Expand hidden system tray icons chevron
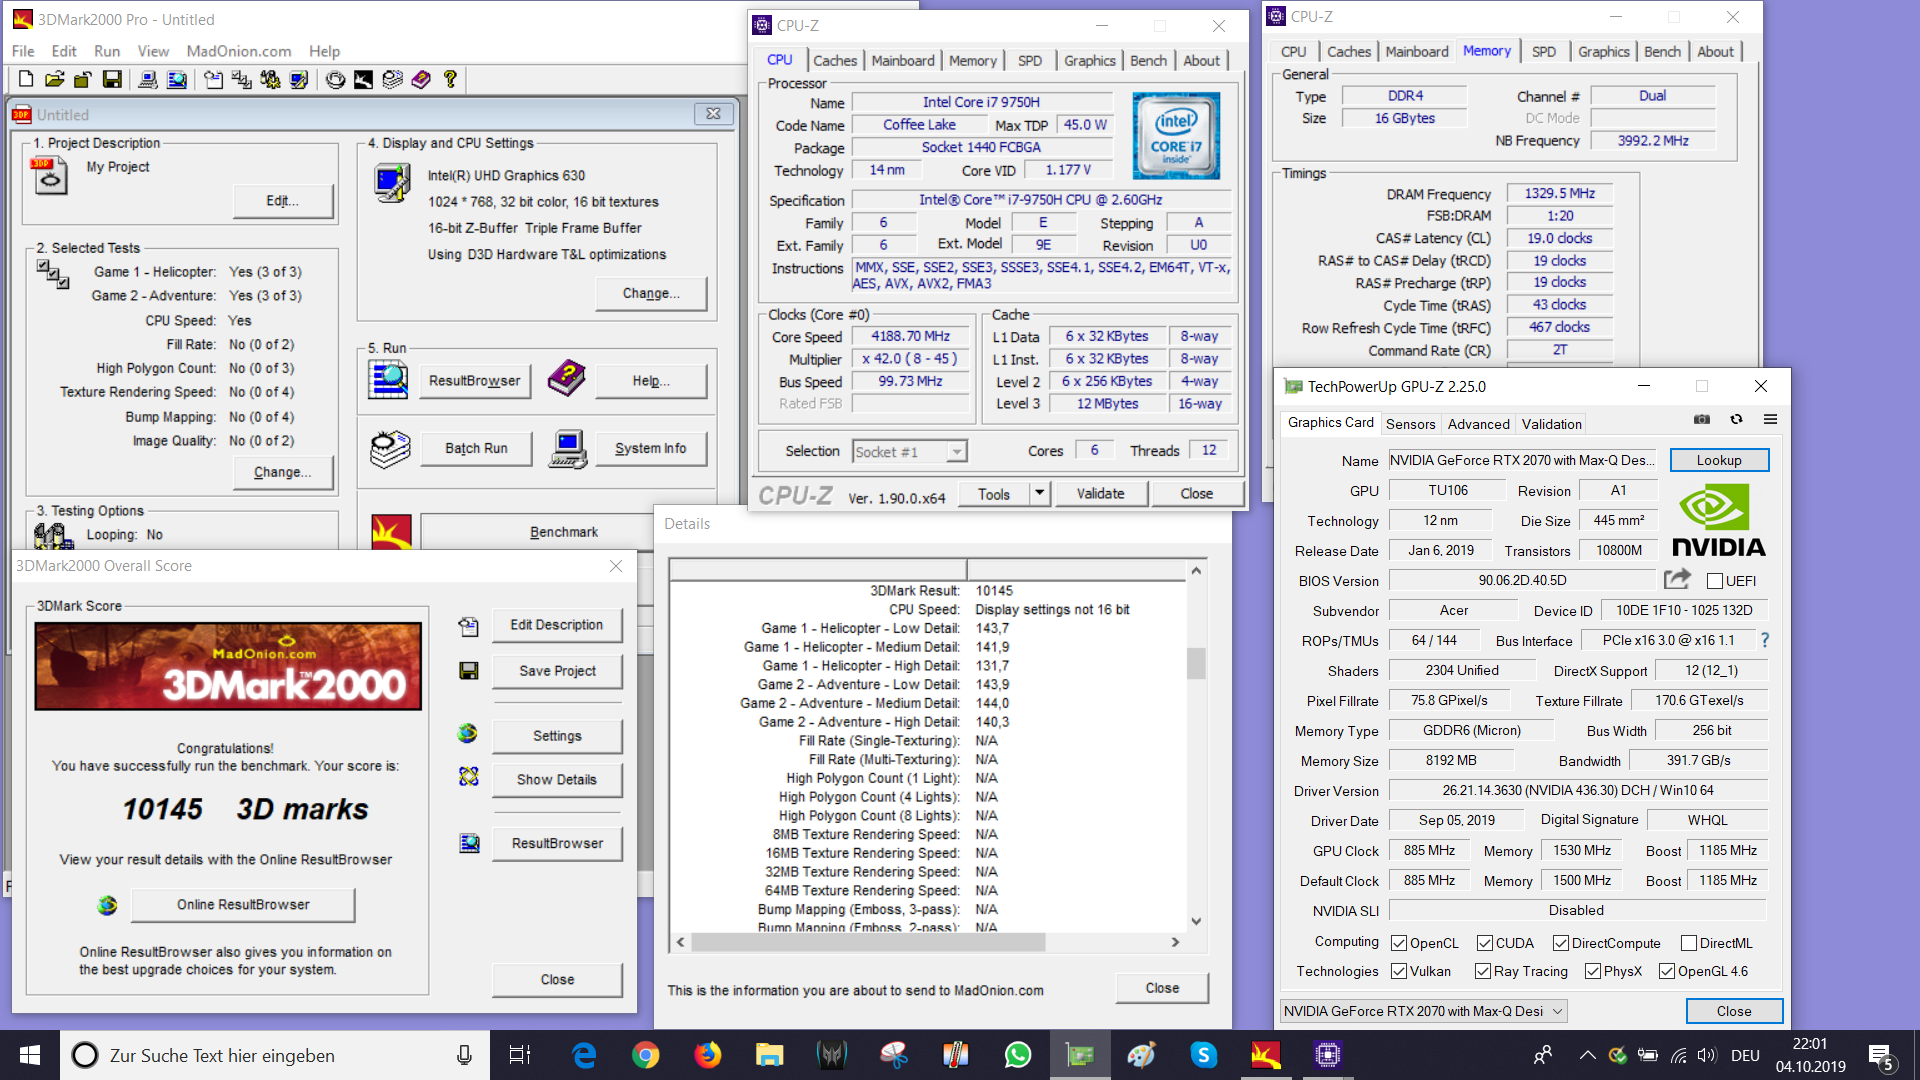This screenshot has height=1080, width=1920. [x=1587, y=1055]
